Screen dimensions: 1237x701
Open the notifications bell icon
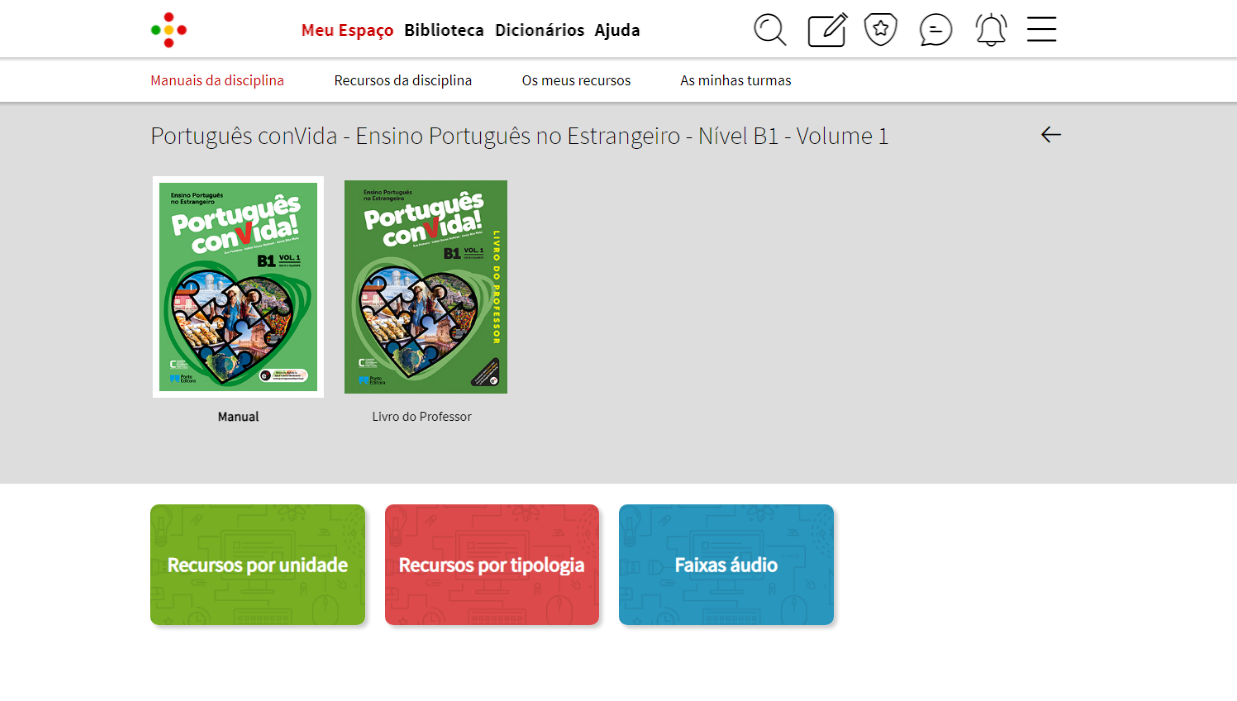(x=990, y=30)
